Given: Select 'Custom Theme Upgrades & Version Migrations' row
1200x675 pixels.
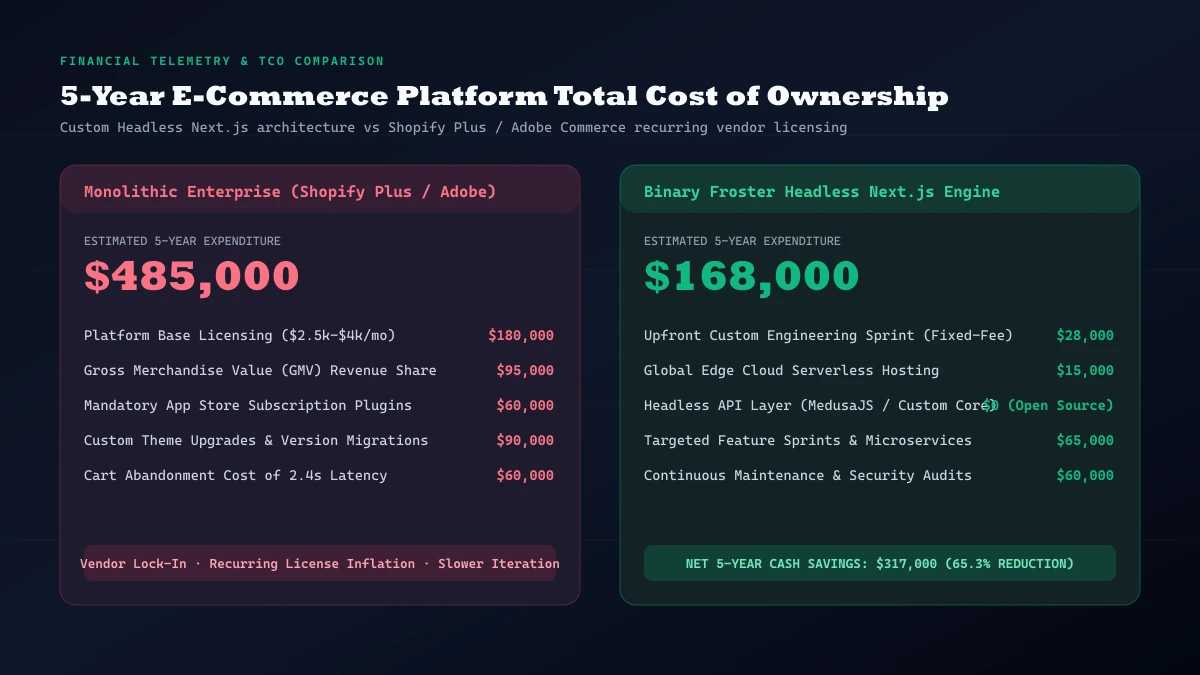Looking at the screenshot, I should pos(319,441).
